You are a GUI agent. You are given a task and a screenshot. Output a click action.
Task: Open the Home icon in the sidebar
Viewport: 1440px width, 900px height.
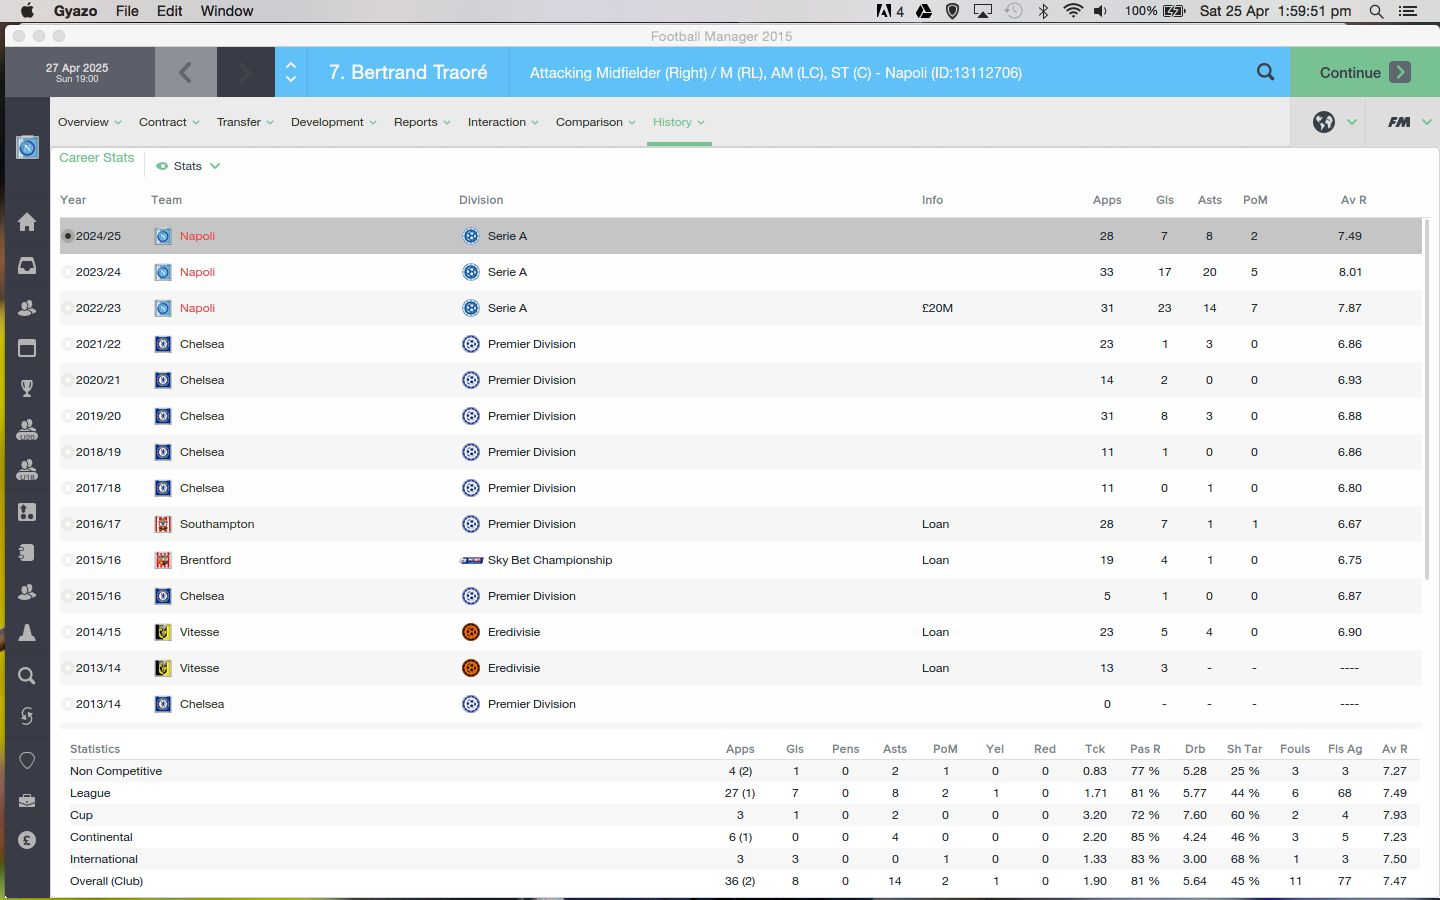(27, 222)
